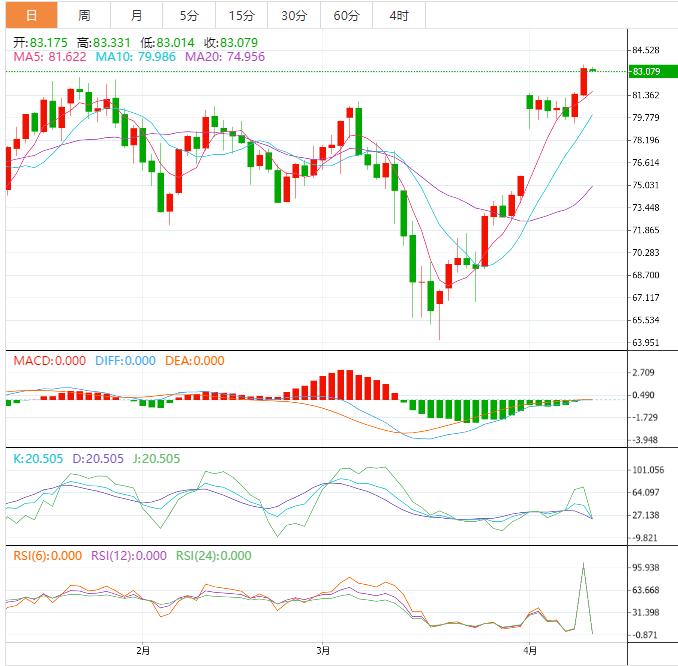
Task: Click the 3月 marker on the time axis
Action: click(x=323, y=651)
